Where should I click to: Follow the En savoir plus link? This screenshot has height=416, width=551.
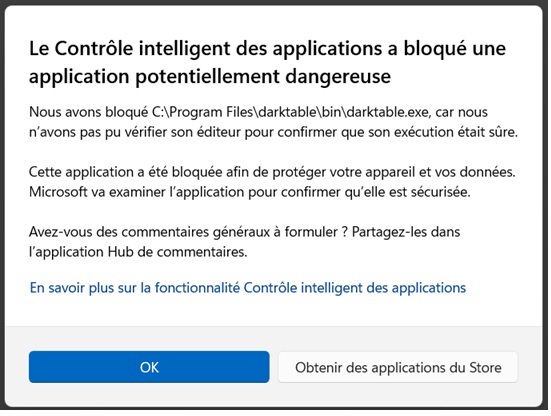[248, 288]
